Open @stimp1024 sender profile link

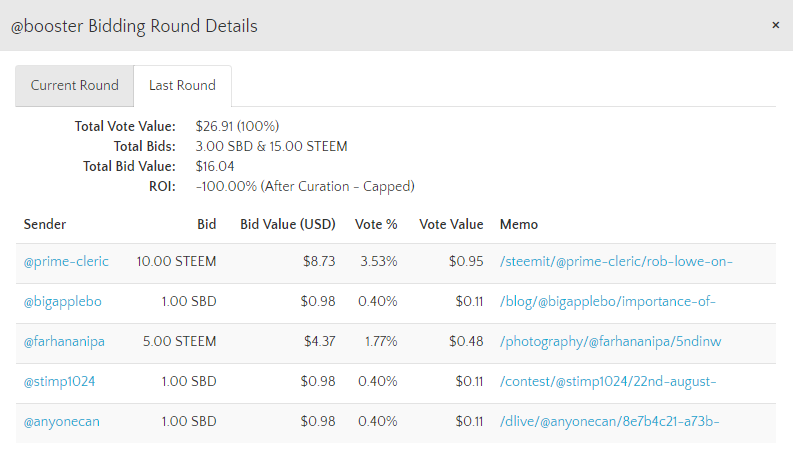[59, 381]
